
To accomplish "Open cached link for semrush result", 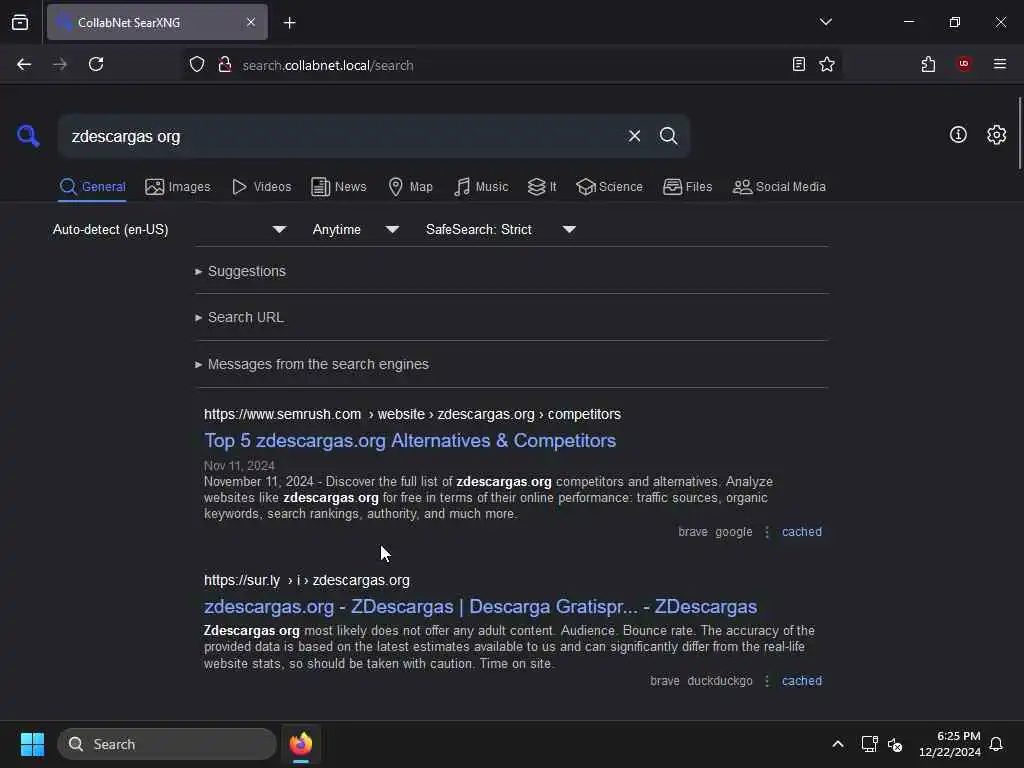I will tap(801, 532).
